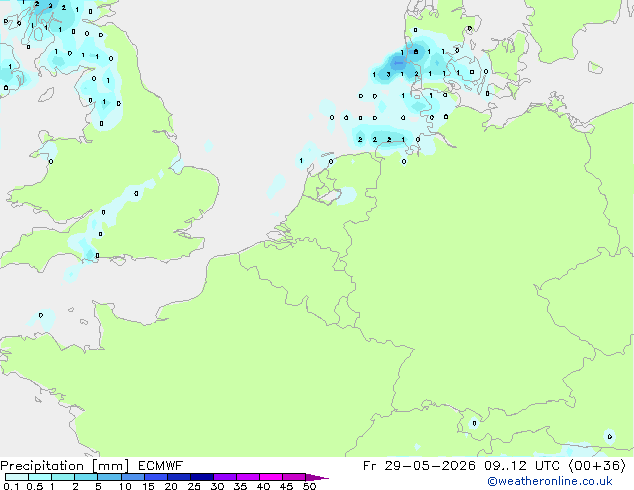Select the 15–20 mm legend color box
This screenshot has height=490, width=634.
pyautogui.click(x=155, y=477)
